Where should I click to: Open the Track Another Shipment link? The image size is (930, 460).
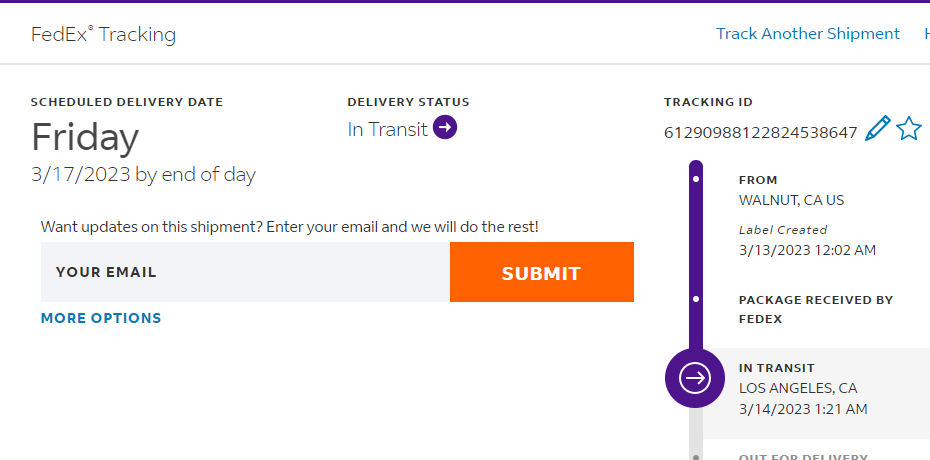[807, 34]
